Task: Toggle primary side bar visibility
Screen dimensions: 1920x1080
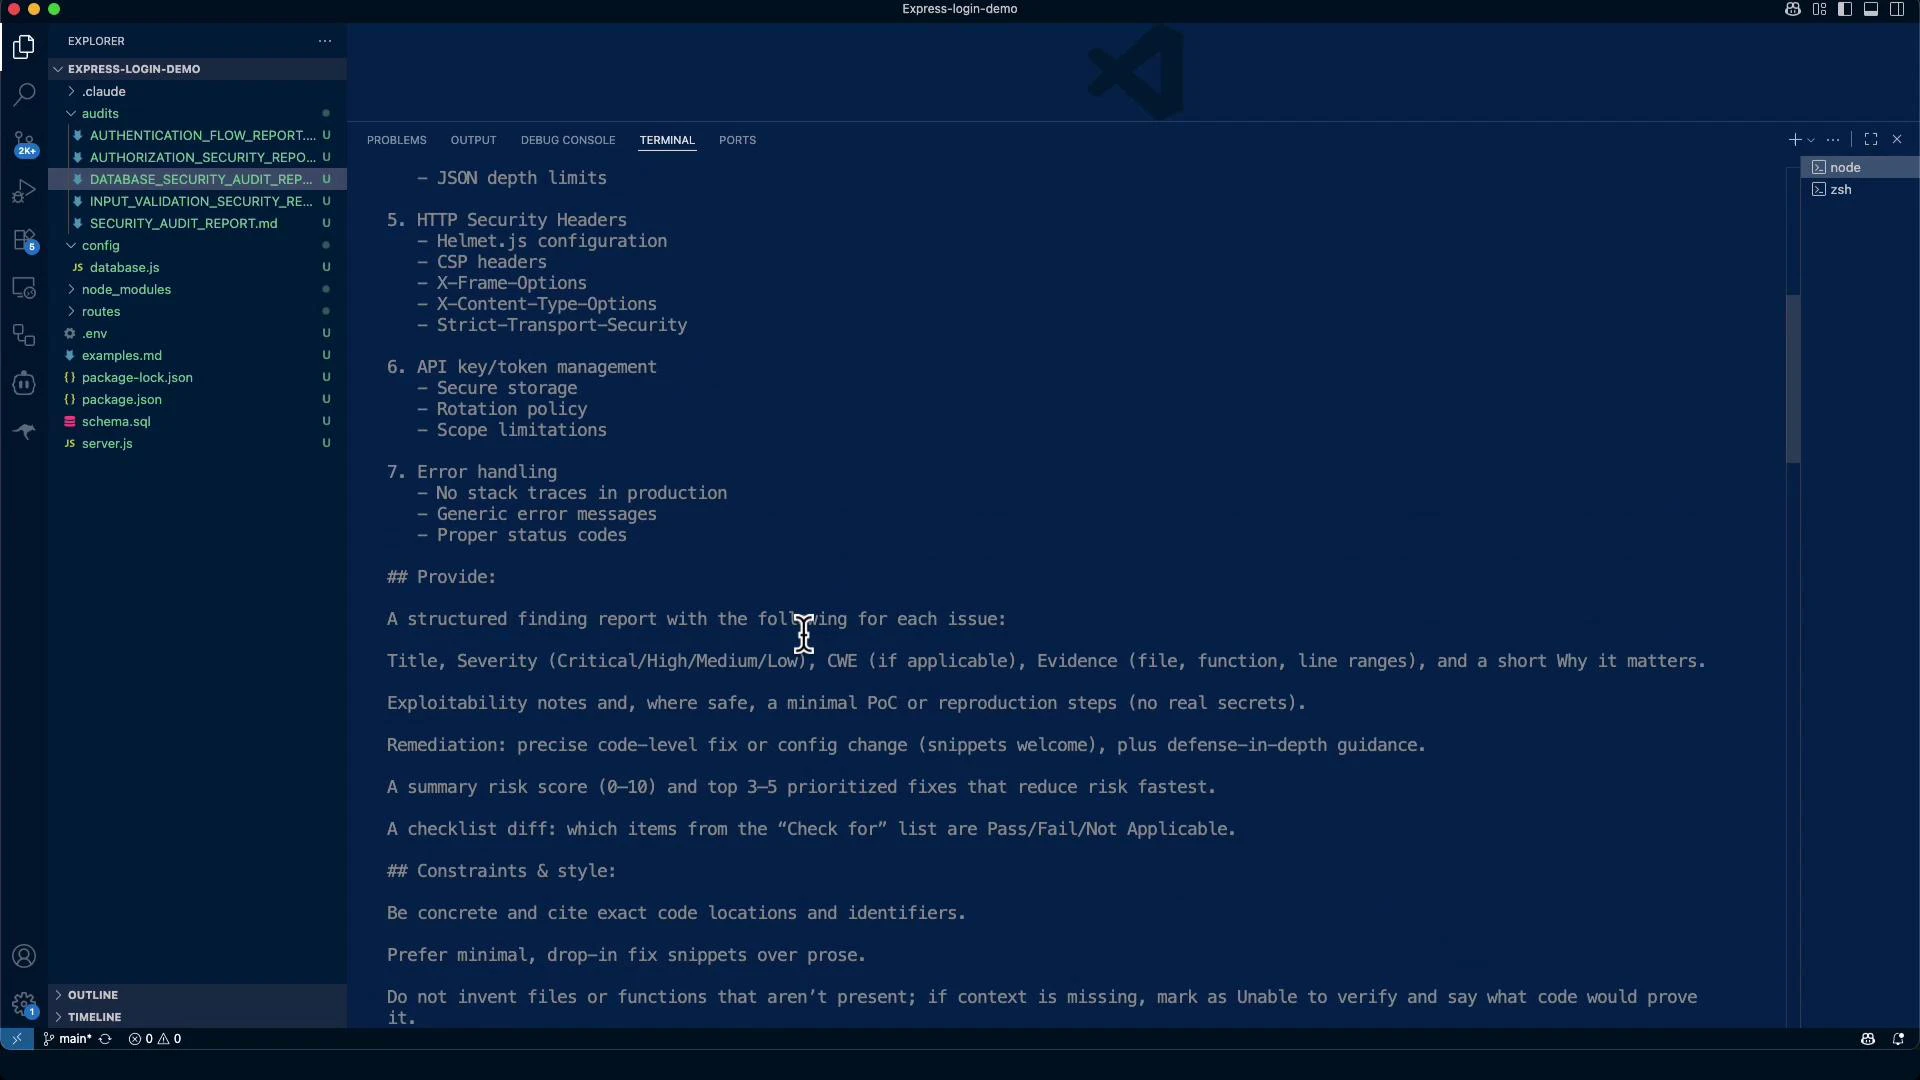Action: point(1845,9)
